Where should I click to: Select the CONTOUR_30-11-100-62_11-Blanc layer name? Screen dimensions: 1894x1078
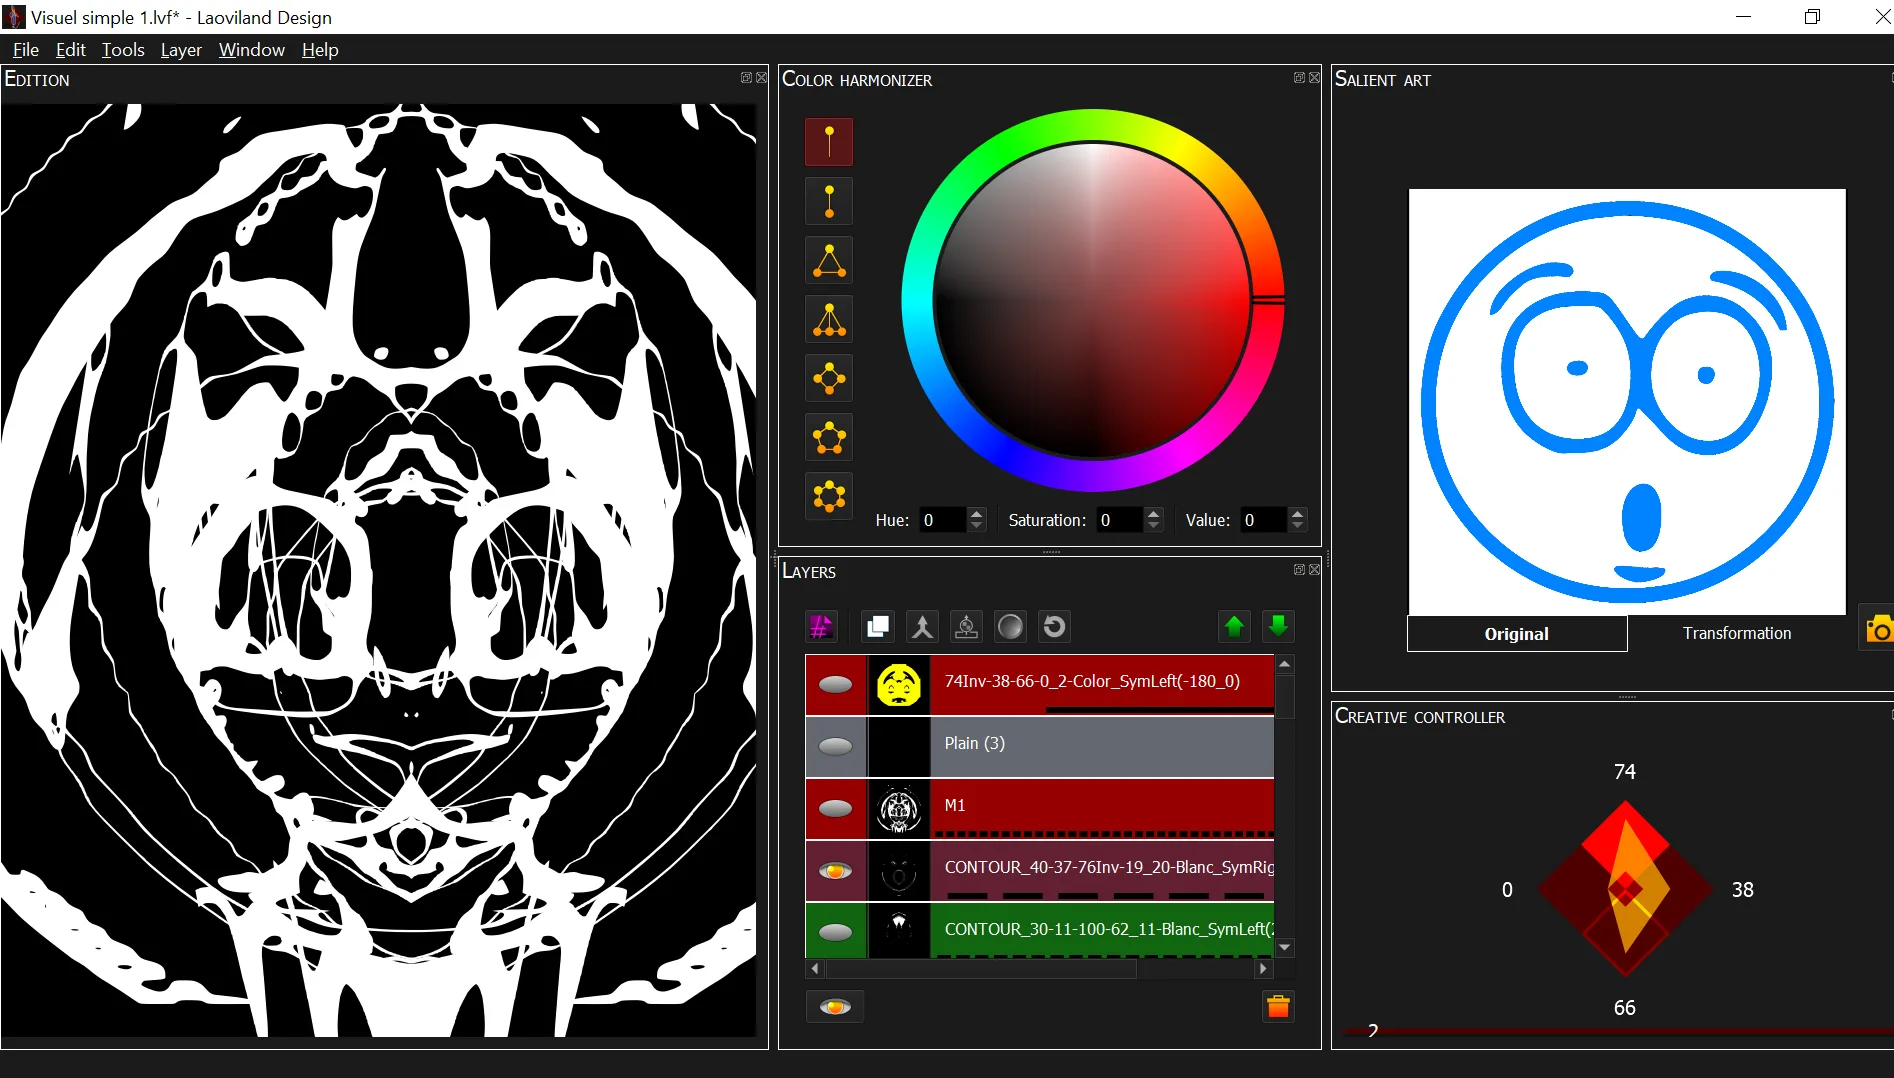(x=1109, y=929)
